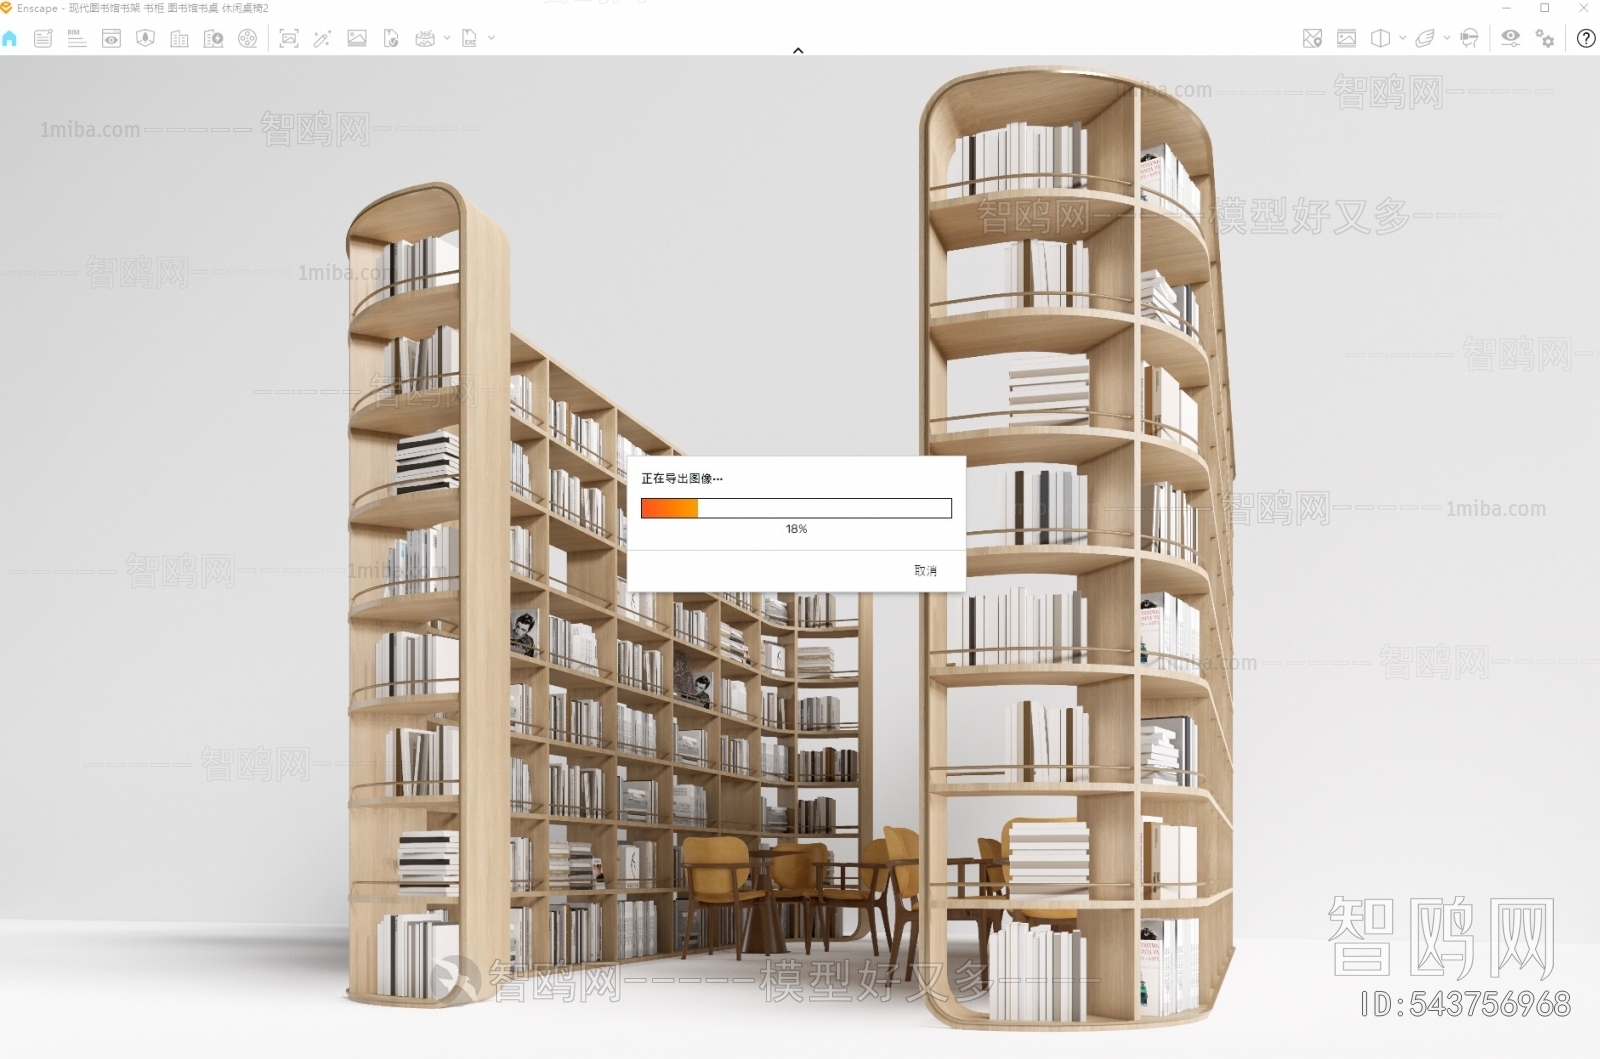The width and height of the screenshot is (1600, 1059).
Task: Enable fly mode with the wing icon
Action: pyautogui.click(x=1426, y=39)
